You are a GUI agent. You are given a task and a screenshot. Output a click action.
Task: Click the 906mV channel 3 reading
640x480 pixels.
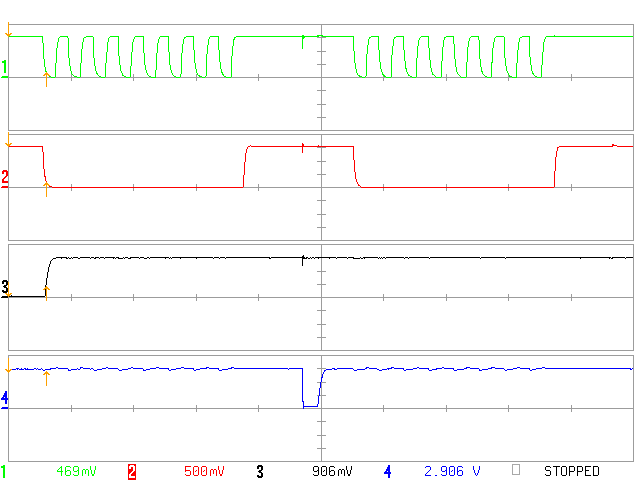tap(332, 471)
